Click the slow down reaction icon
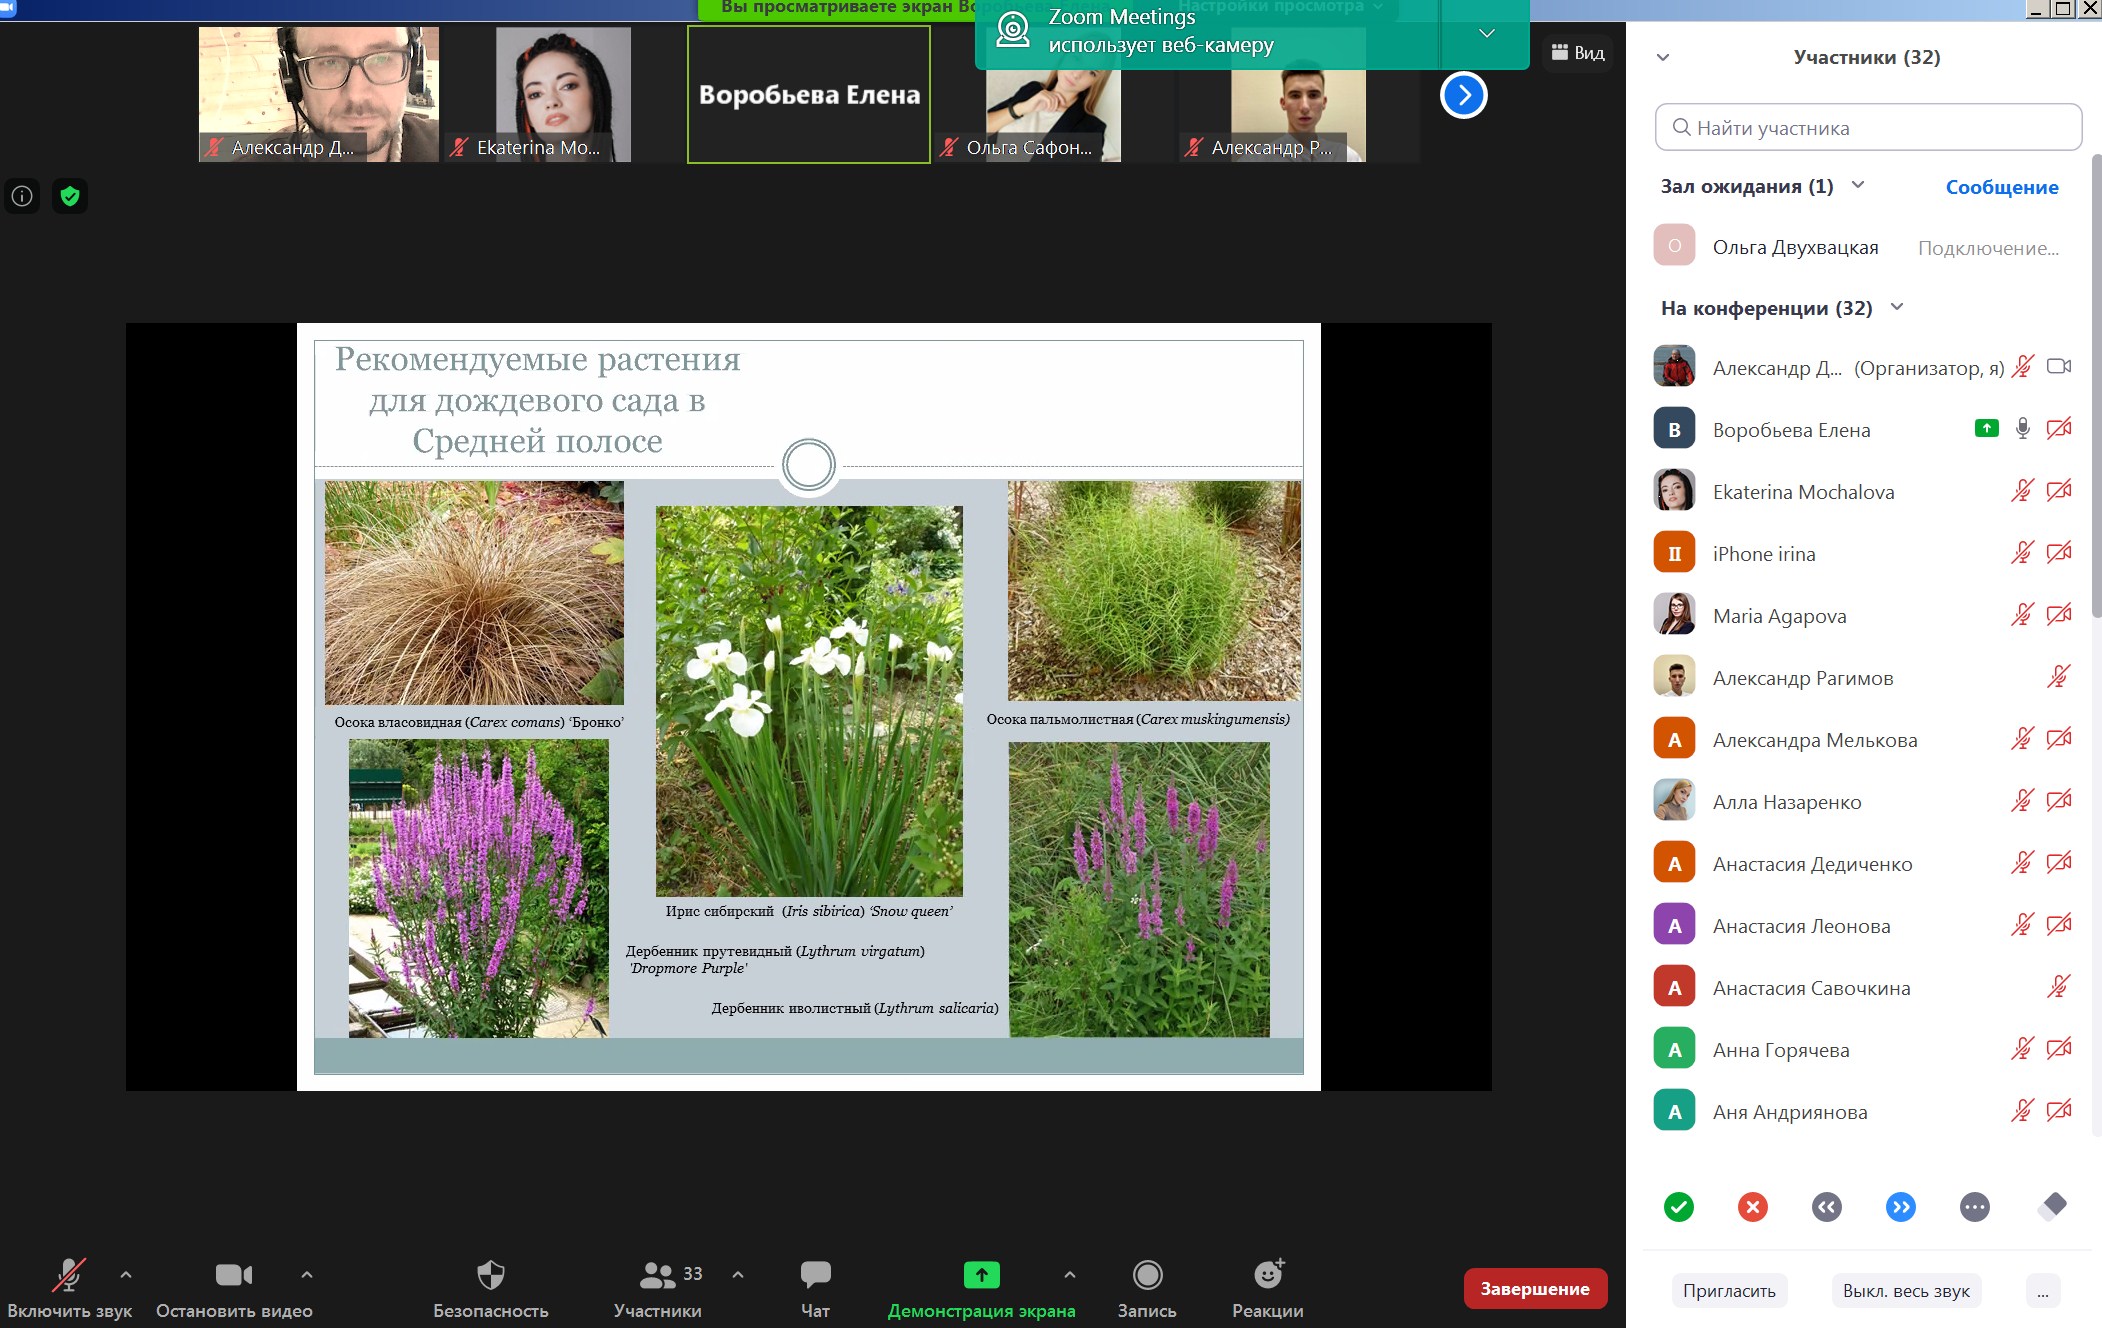The width and height of the screenshot is (2102, 1328). click(1827, 1207)
